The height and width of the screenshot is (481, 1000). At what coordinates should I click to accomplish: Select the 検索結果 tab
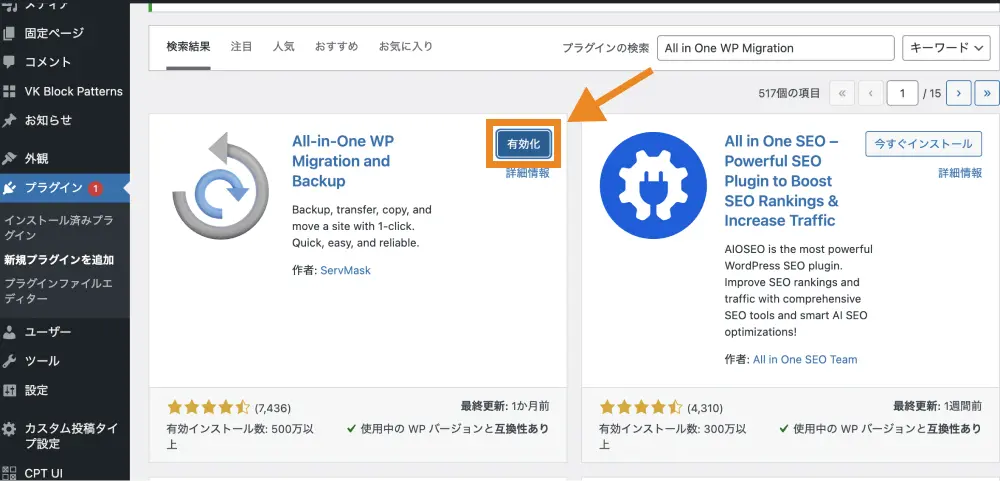188,47
